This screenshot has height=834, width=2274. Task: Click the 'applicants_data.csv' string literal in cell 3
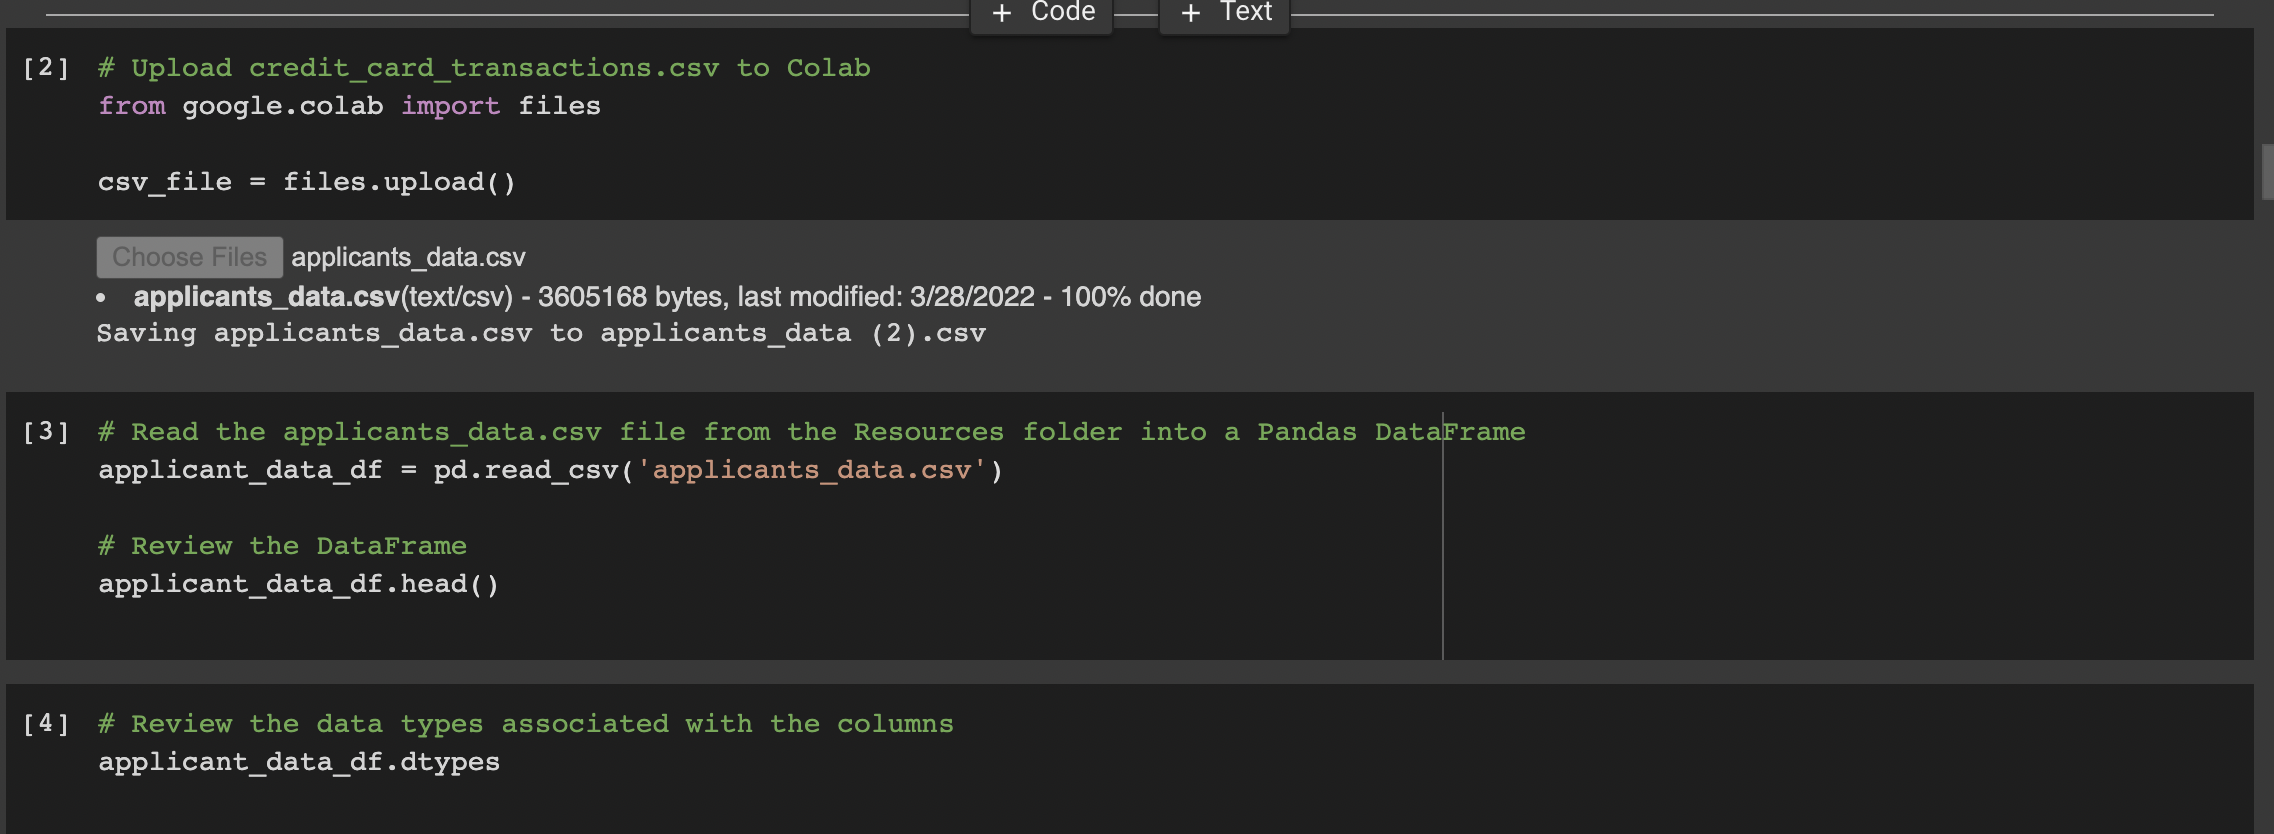811,470
